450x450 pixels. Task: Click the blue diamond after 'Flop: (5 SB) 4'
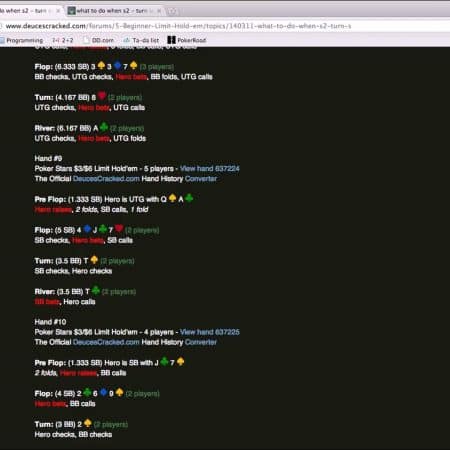pos(87,229)
